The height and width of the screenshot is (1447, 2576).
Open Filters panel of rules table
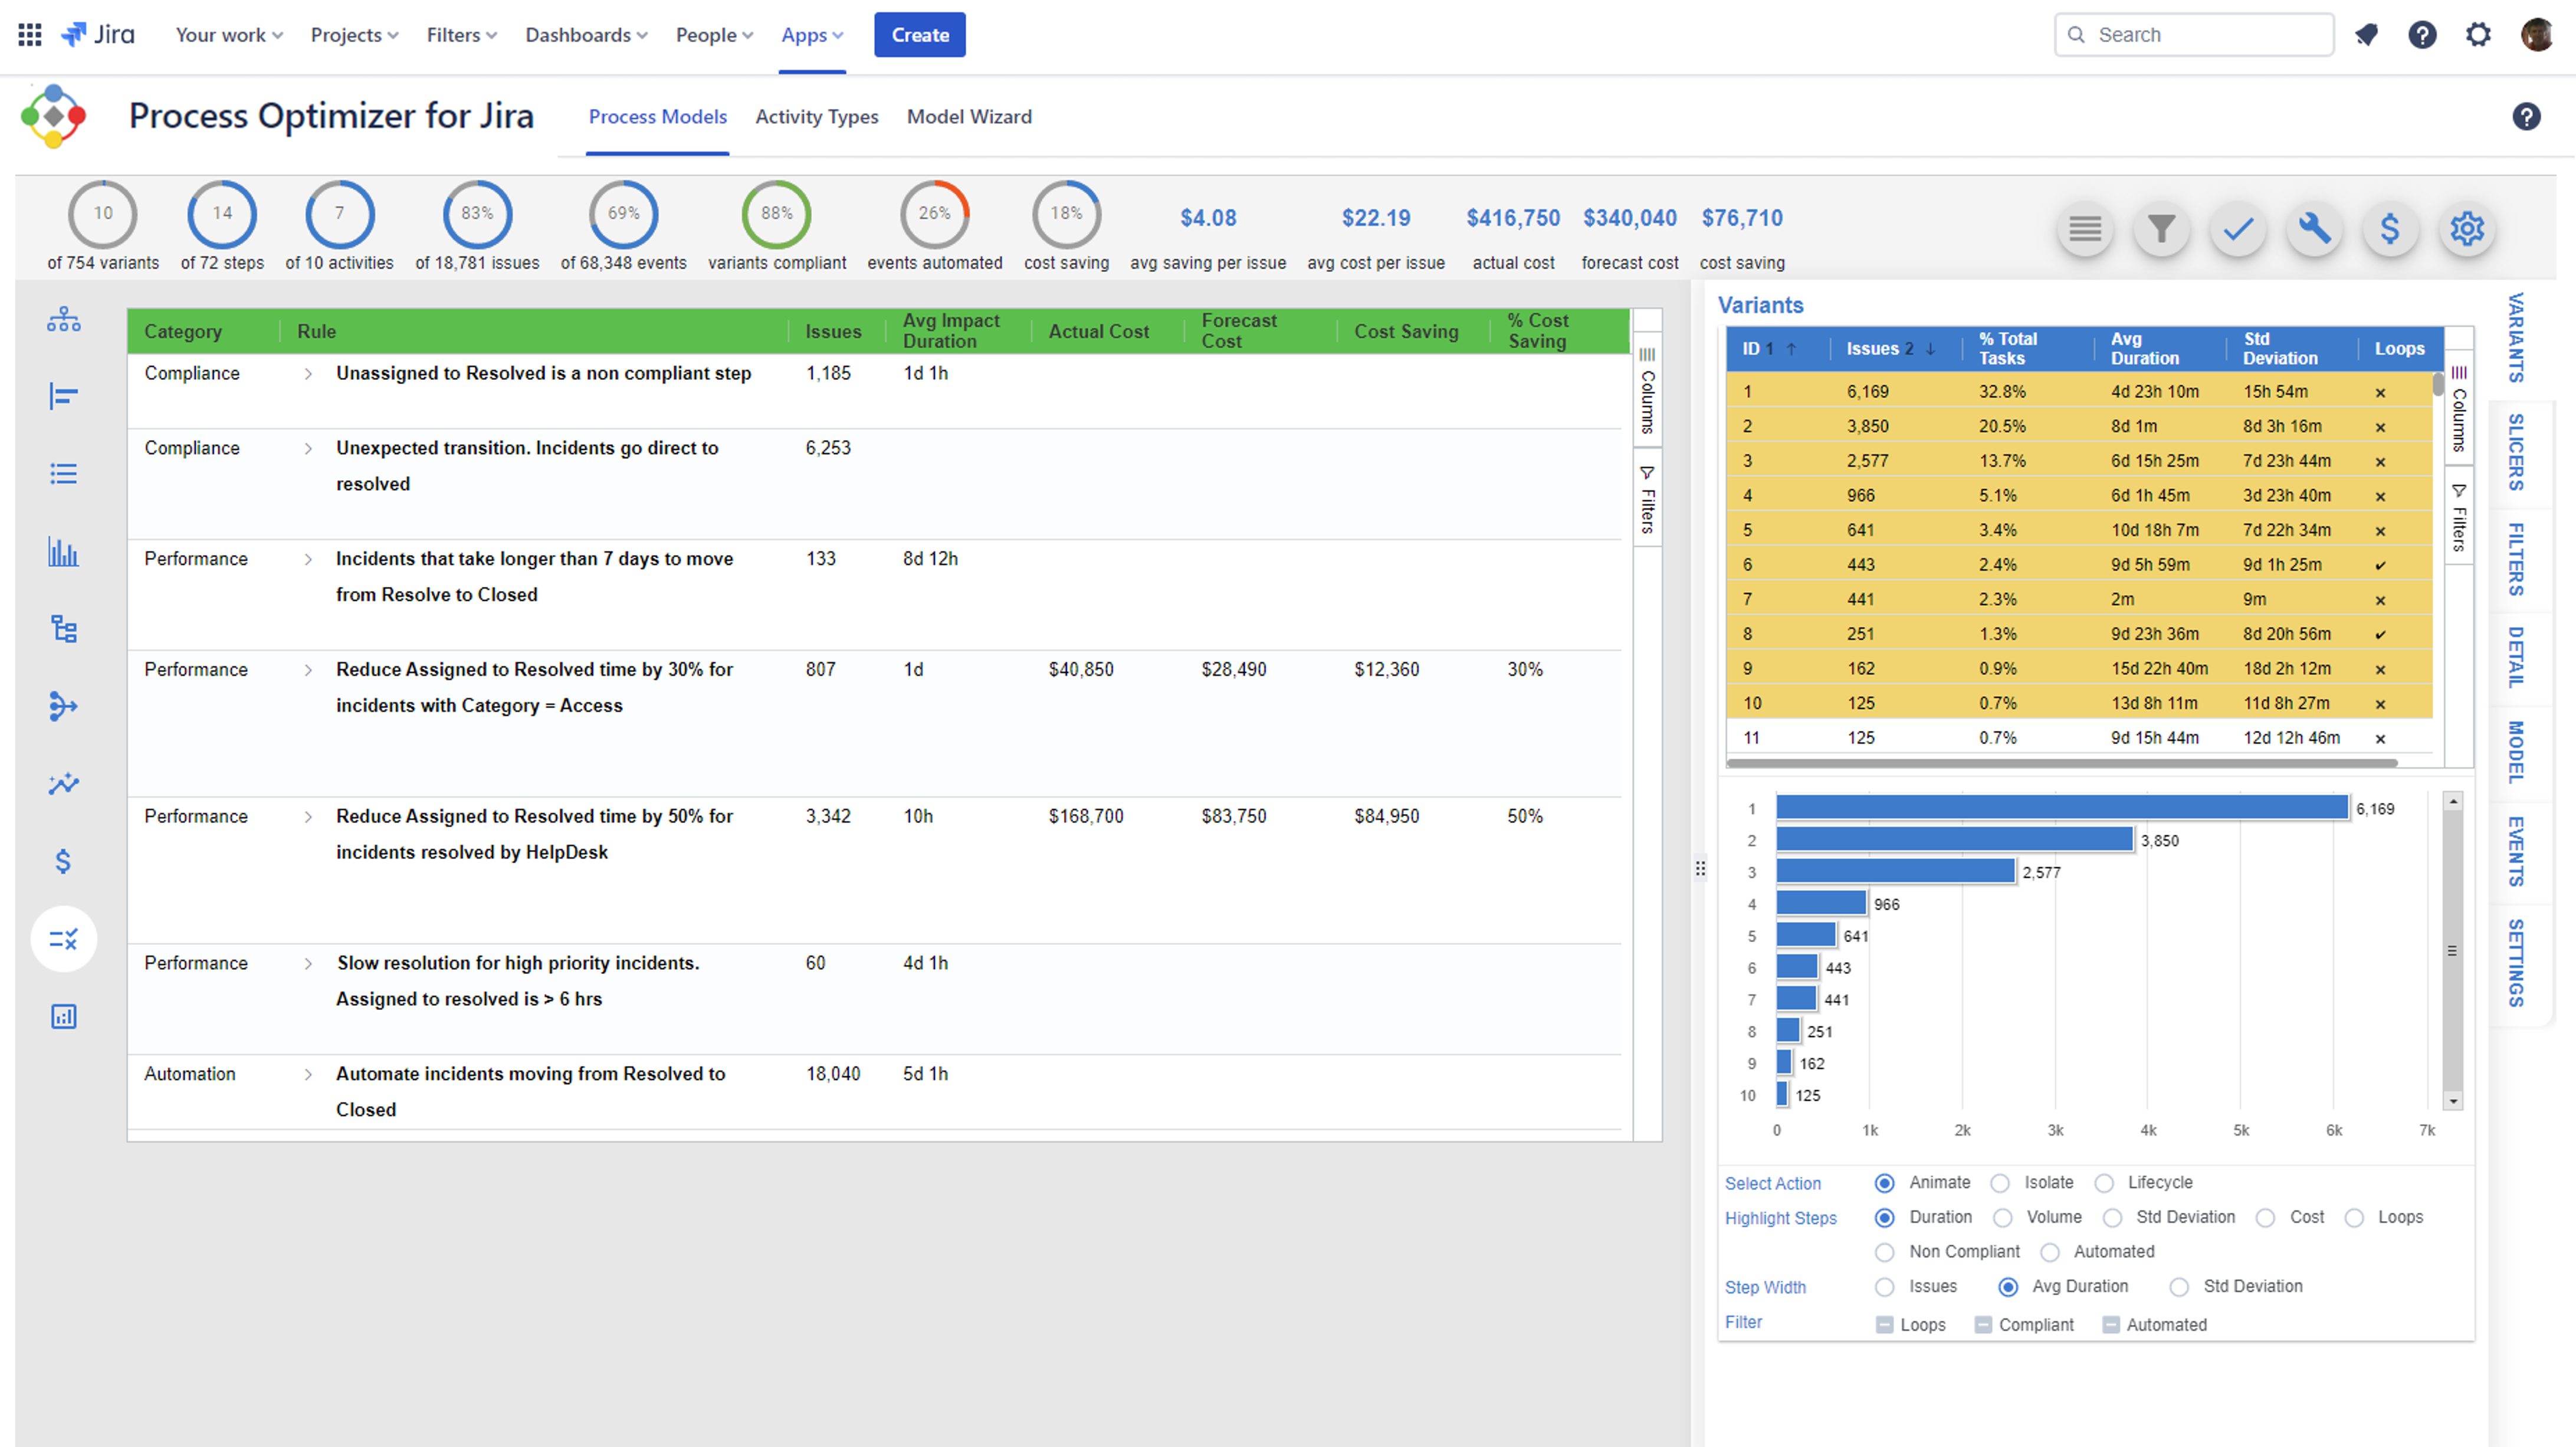(x=1647, y=499)
